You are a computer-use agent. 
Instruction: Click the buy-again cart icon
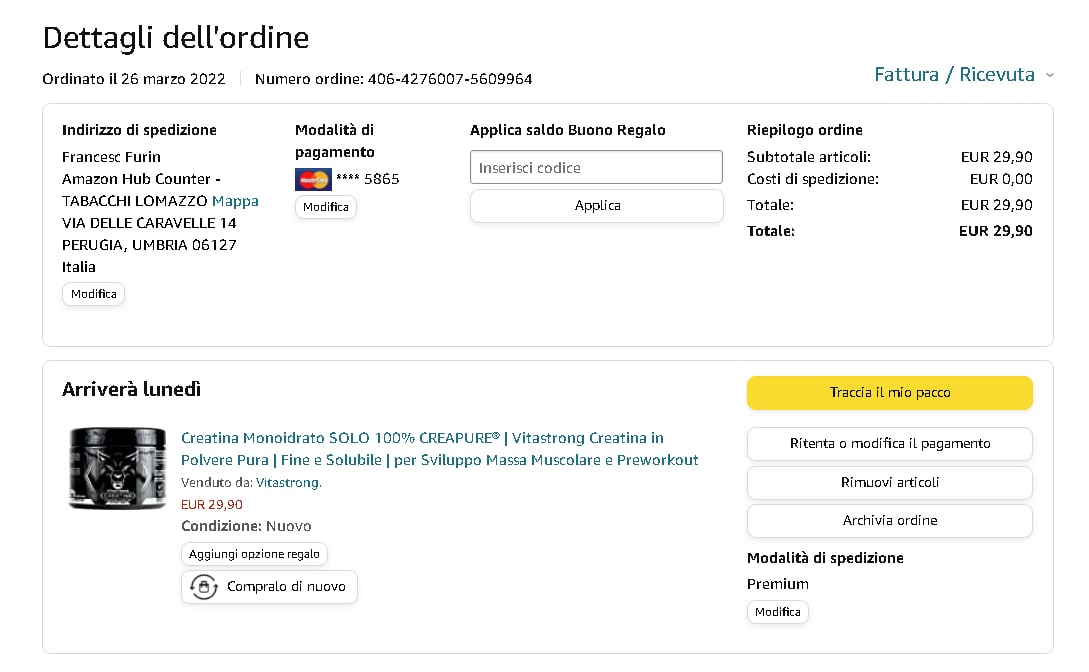coord(203,587)
